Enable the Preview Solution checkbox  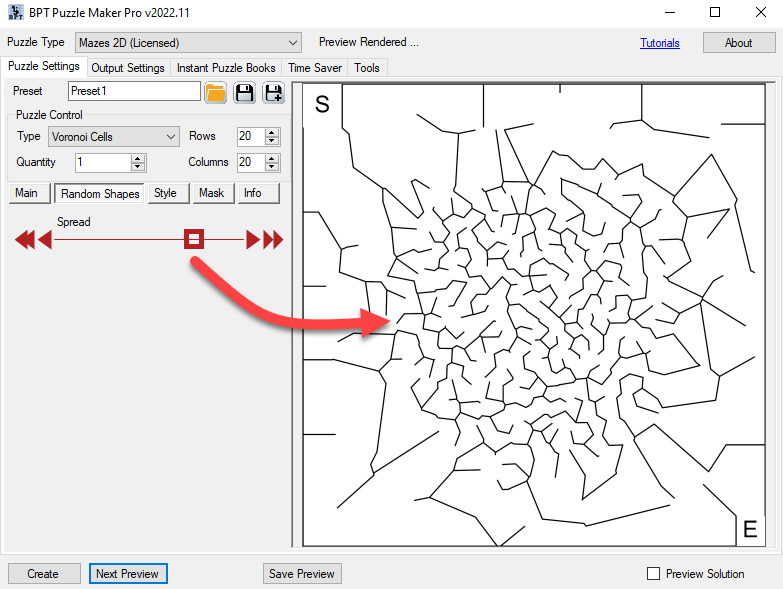click(654, 574)
